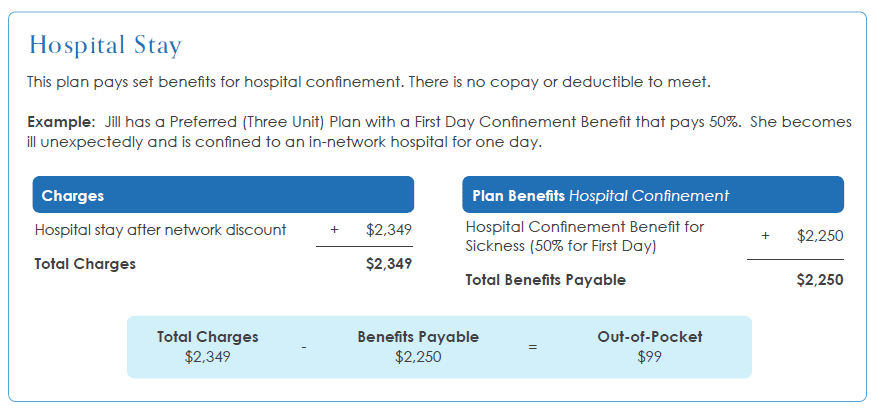Click the equals sign in the summary bar
Screen dimensions: 878x411
[x=533, y=347]
